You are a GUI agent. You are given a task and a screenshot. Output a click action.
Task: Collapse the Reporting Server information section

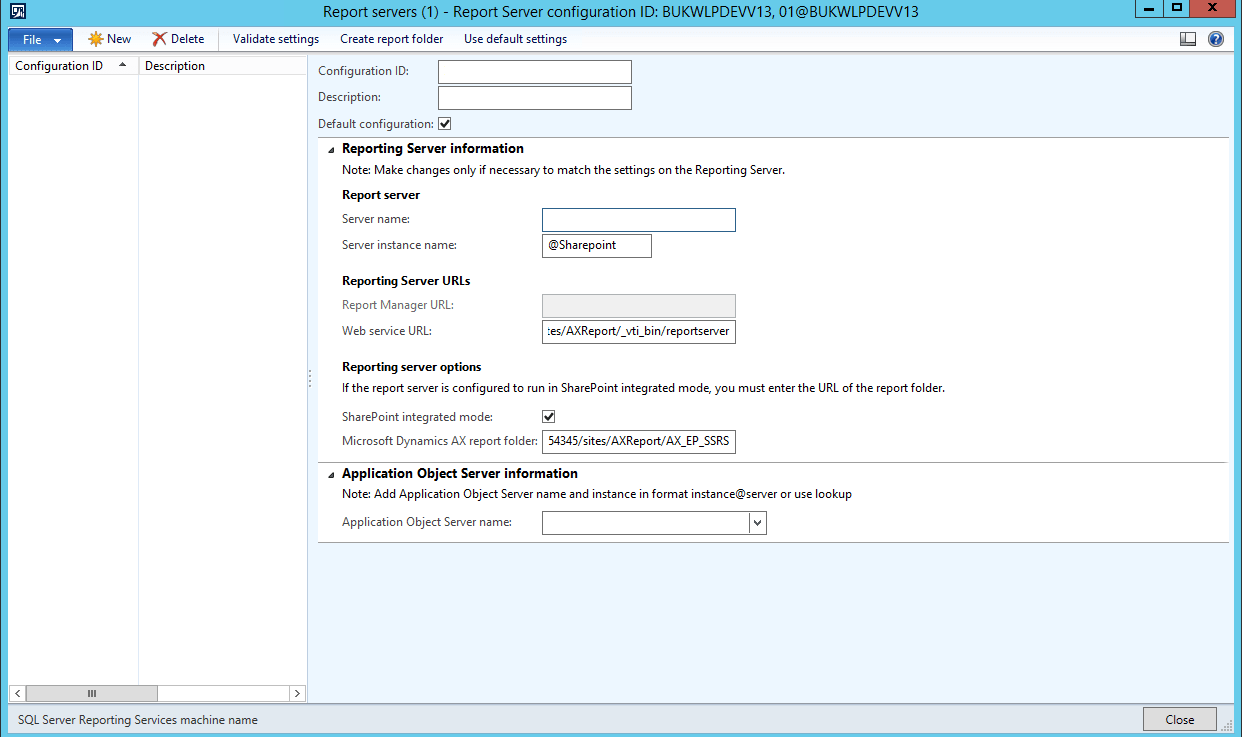tap(331, 149)
